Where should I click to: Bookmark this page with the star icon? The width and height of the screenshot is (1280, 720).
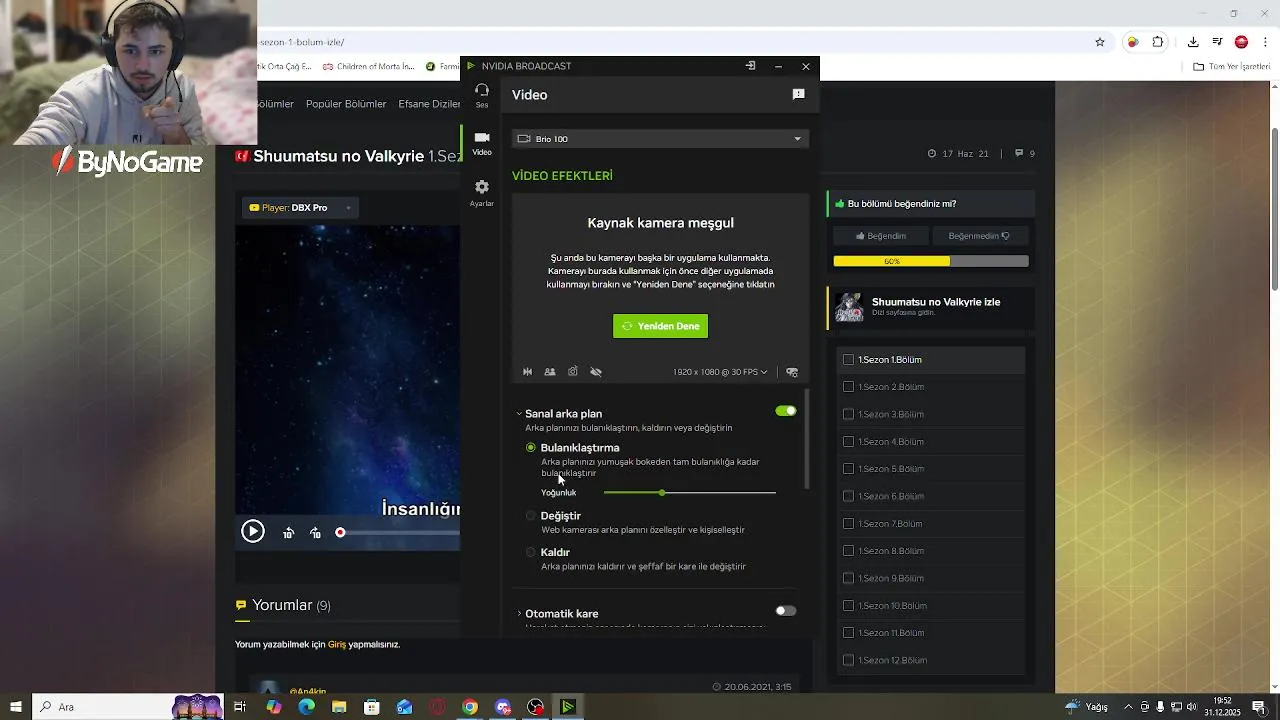tap(1100, 42)
